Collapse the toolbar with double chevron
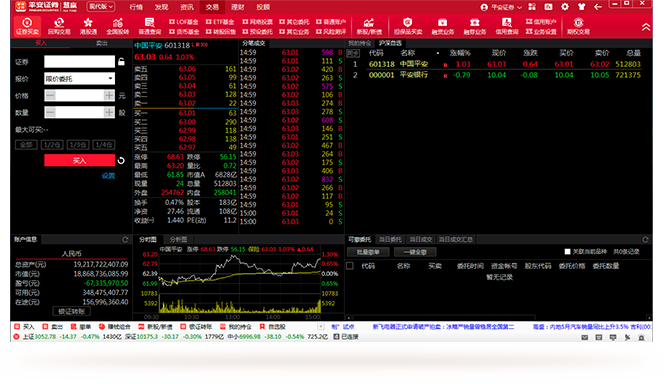Viewport: 664px width, 384px height. [645, 27]
